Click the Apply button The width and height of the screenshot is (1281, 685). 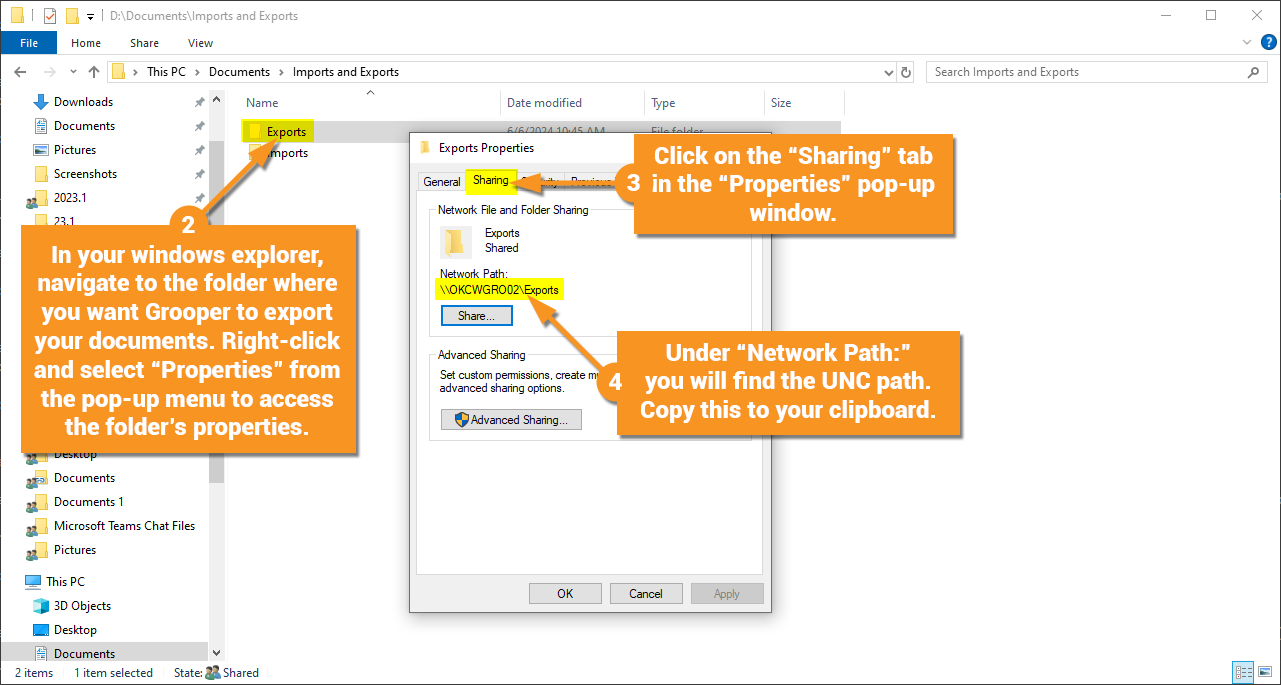pos(727,594)
